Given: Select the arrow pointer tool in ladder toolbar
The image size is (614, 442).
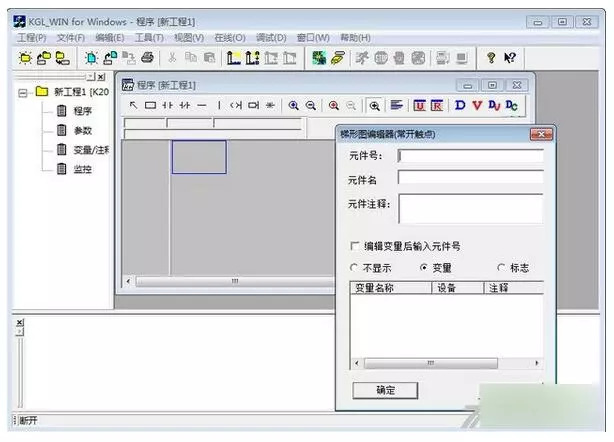Looking at the screenshot, I should click(133, 105).
